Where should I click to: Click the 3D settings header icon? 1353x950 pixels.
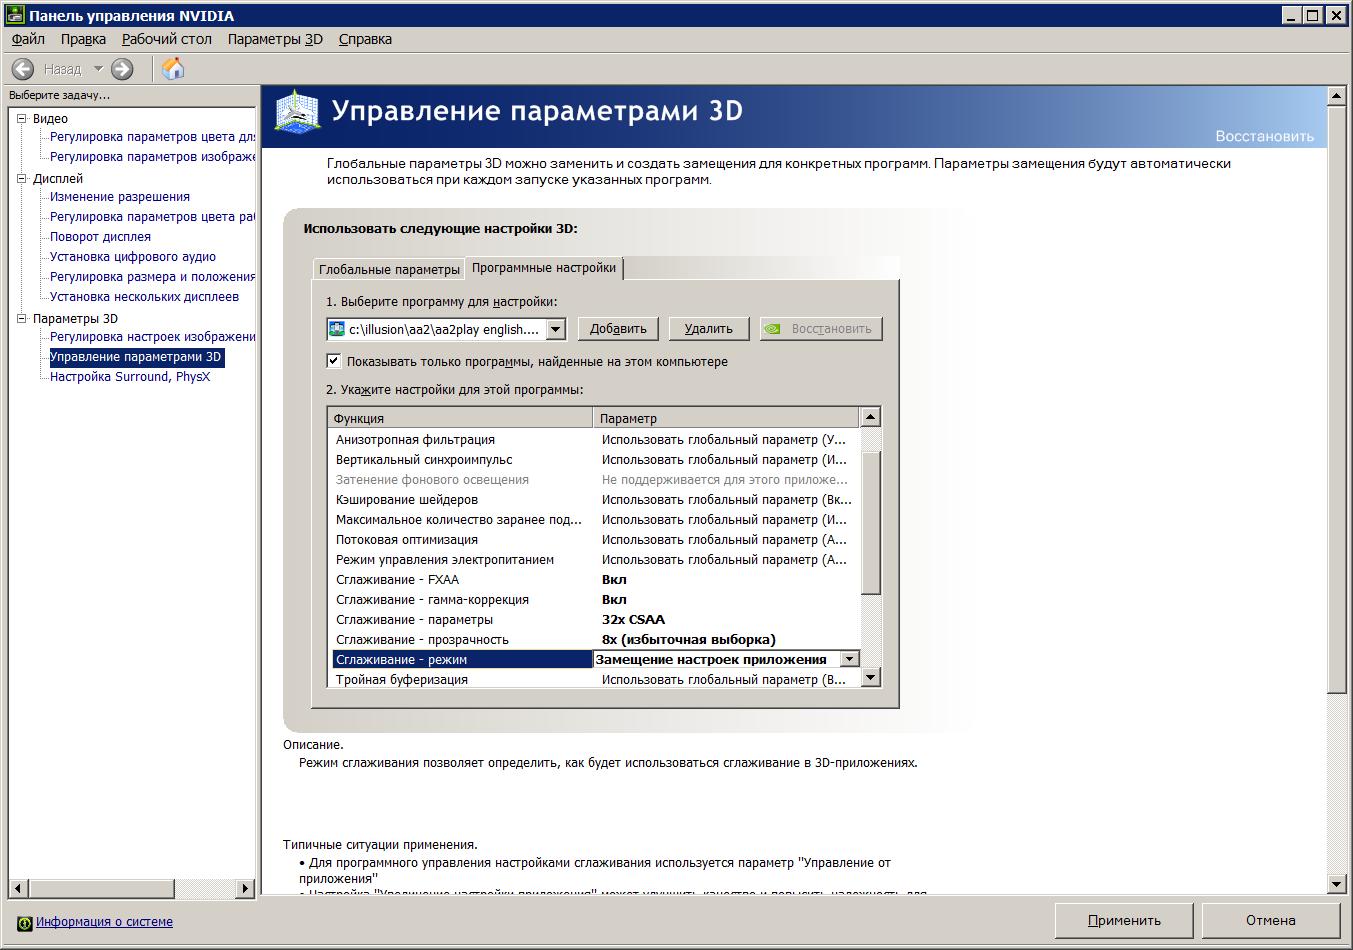click(x=296, y=111)
